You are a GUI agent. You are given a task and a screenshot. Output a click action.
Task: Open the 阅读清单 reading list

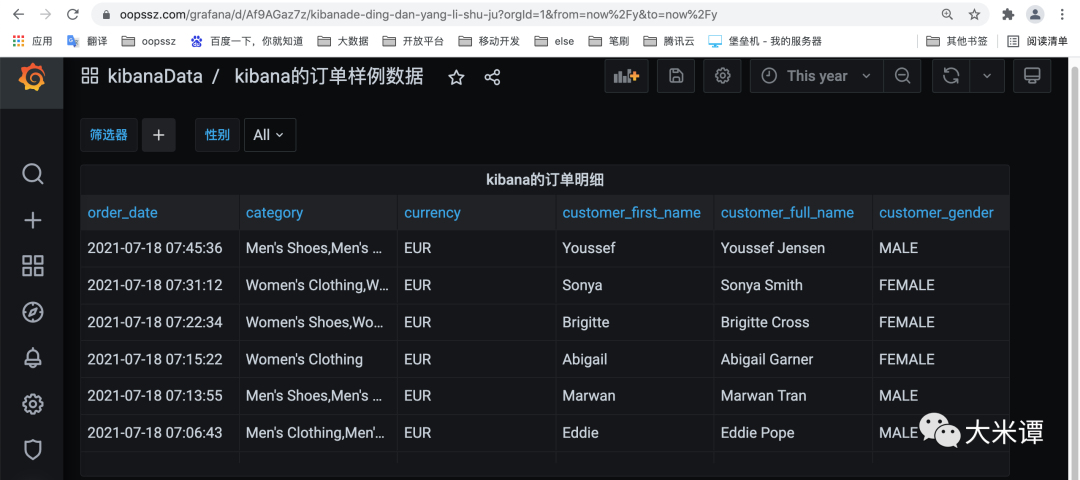click(1037, 41)
